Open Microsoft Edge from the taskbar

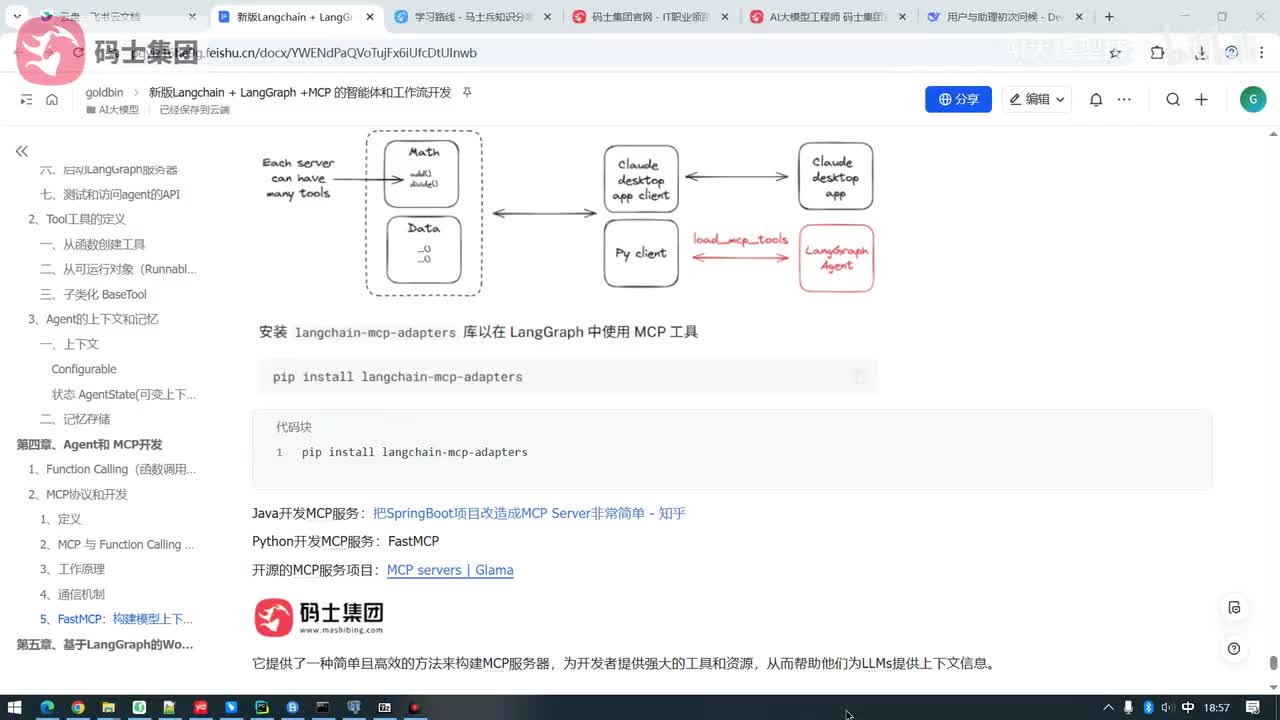pos(47,707)
